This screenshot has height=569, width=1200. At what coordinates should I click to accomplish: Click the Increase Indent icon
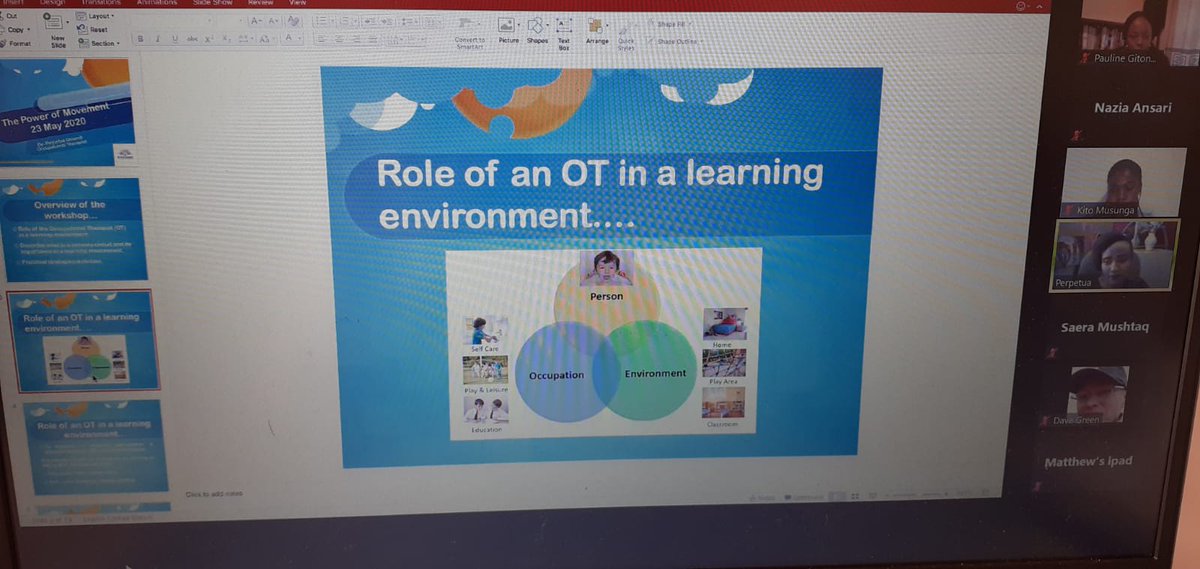pos(387,21)
